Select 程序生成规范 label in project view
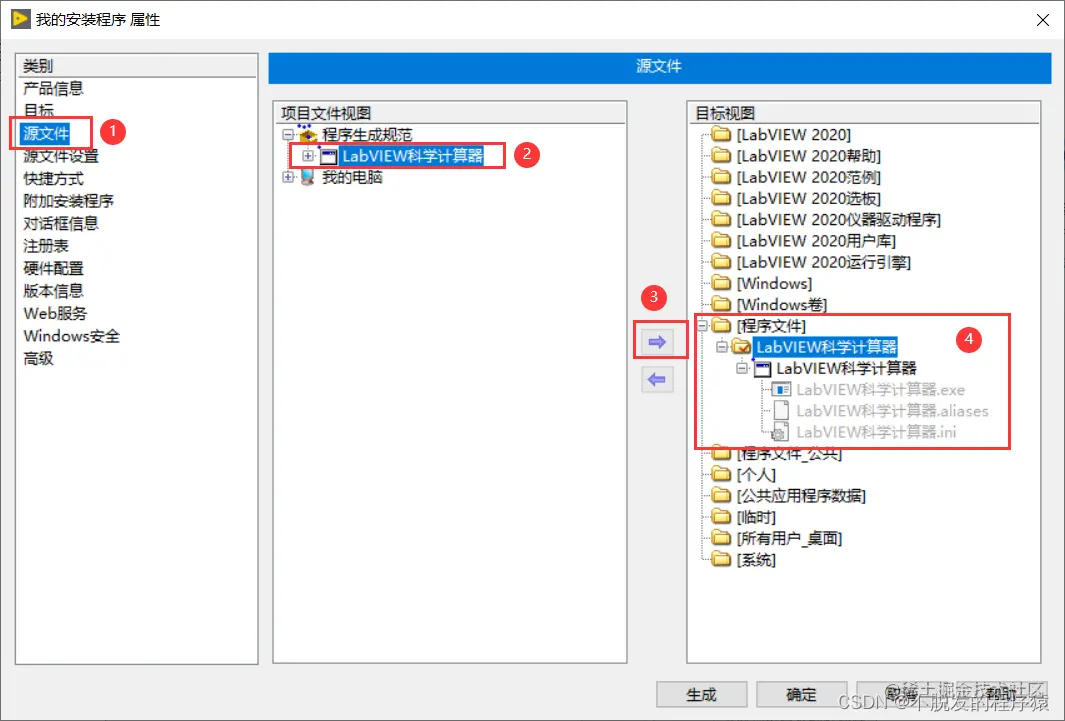Screen dimensions: 1065x721 click(x=367, y=134)
